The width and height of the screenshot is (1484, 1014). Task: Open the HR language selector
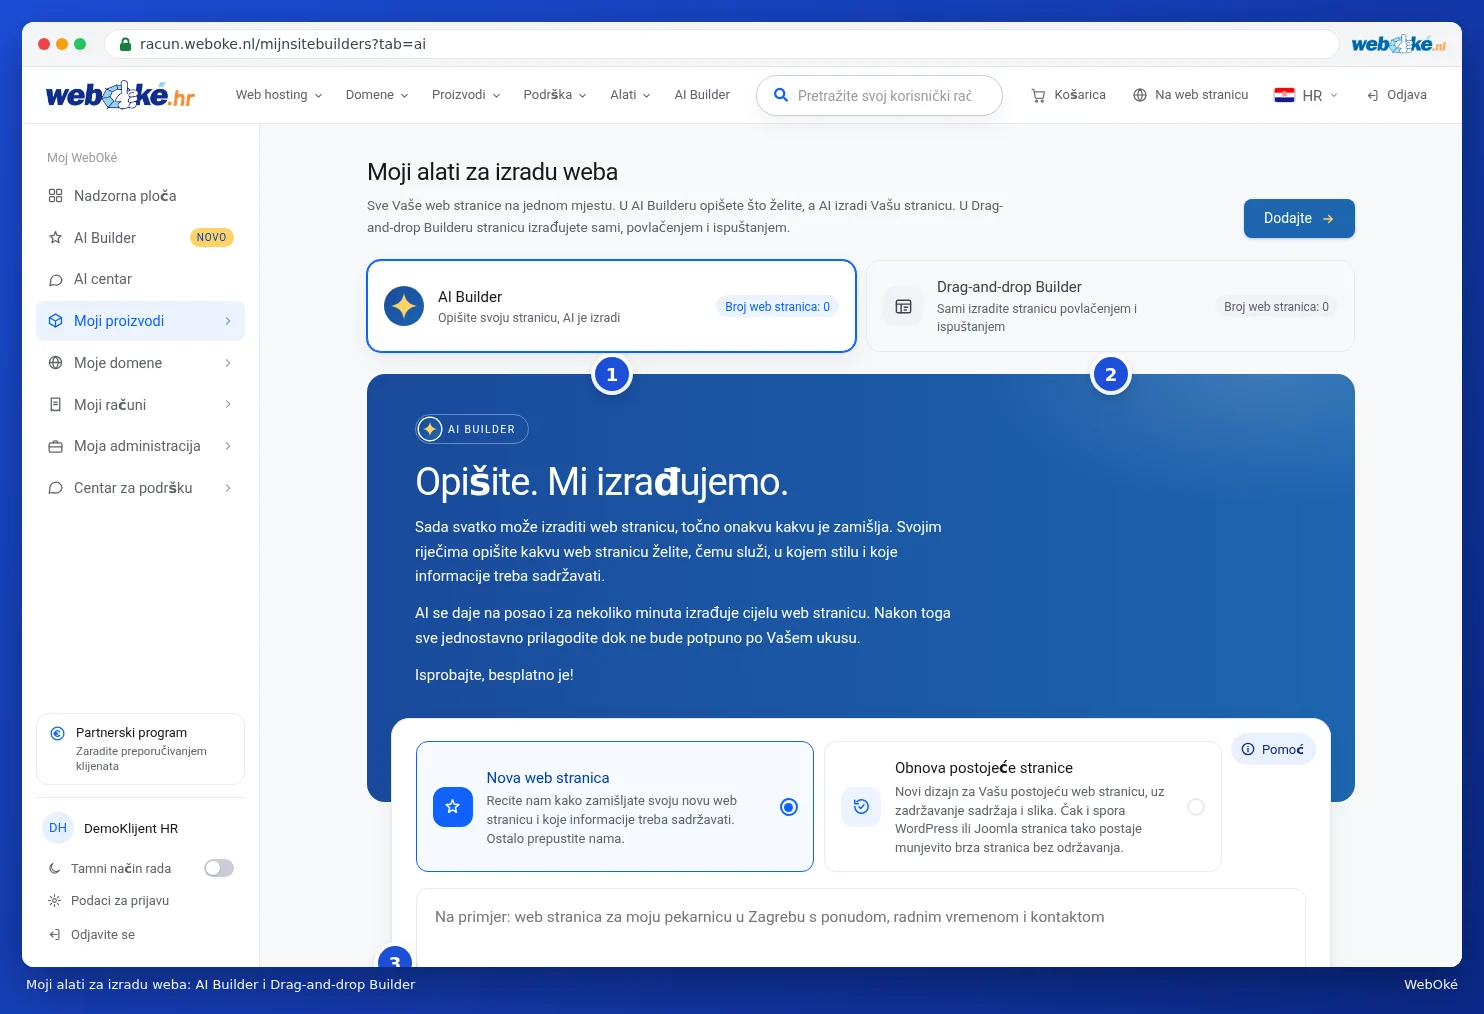click(1306, 95)
